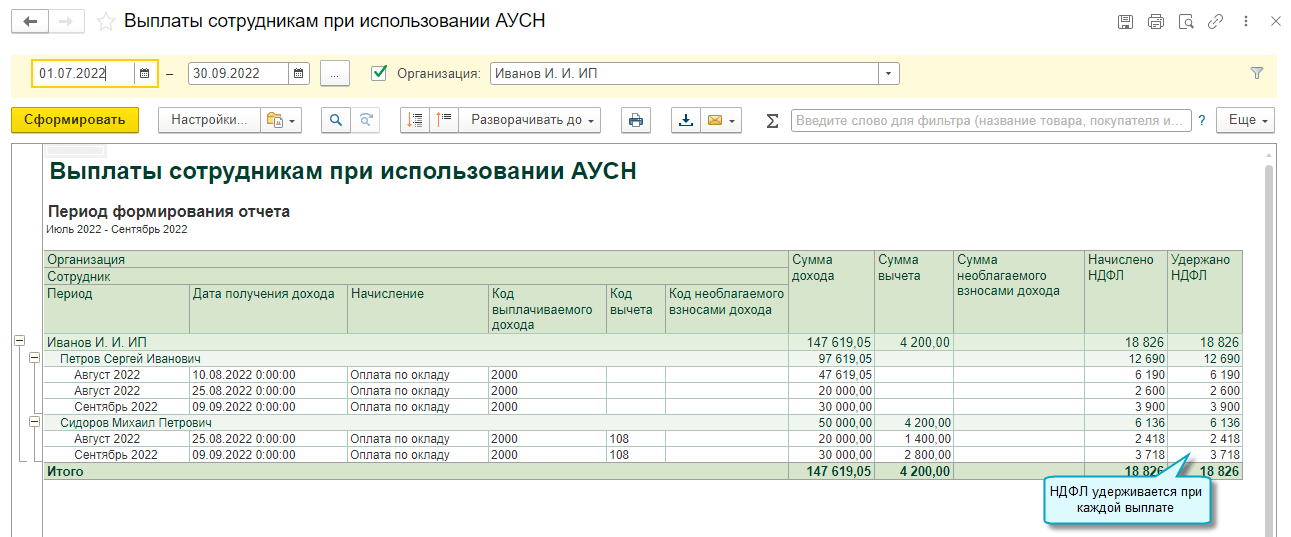Image resolution: width=1291 pixels, height=537 pixels.
Task: Click the 2 800,00 deduction cell
Action: tap(914, 454)
